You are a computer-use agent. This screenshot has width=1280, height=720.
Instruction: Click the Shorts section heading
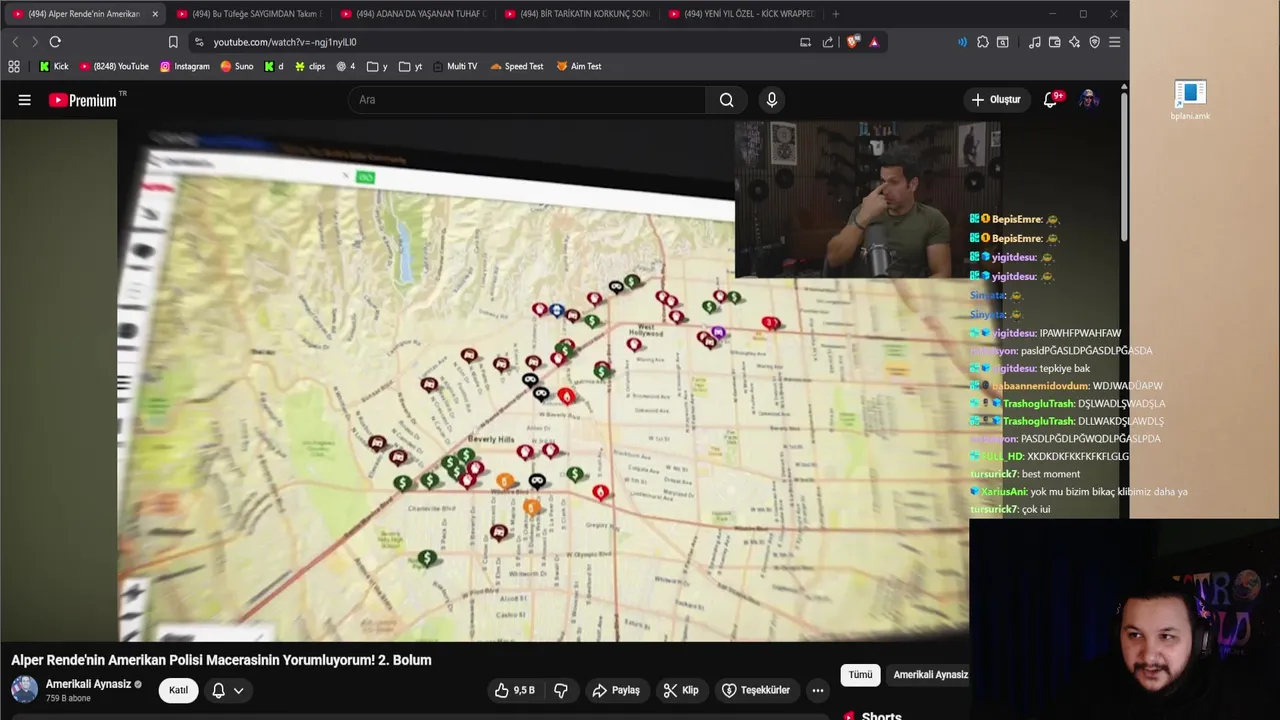[881, 716]
